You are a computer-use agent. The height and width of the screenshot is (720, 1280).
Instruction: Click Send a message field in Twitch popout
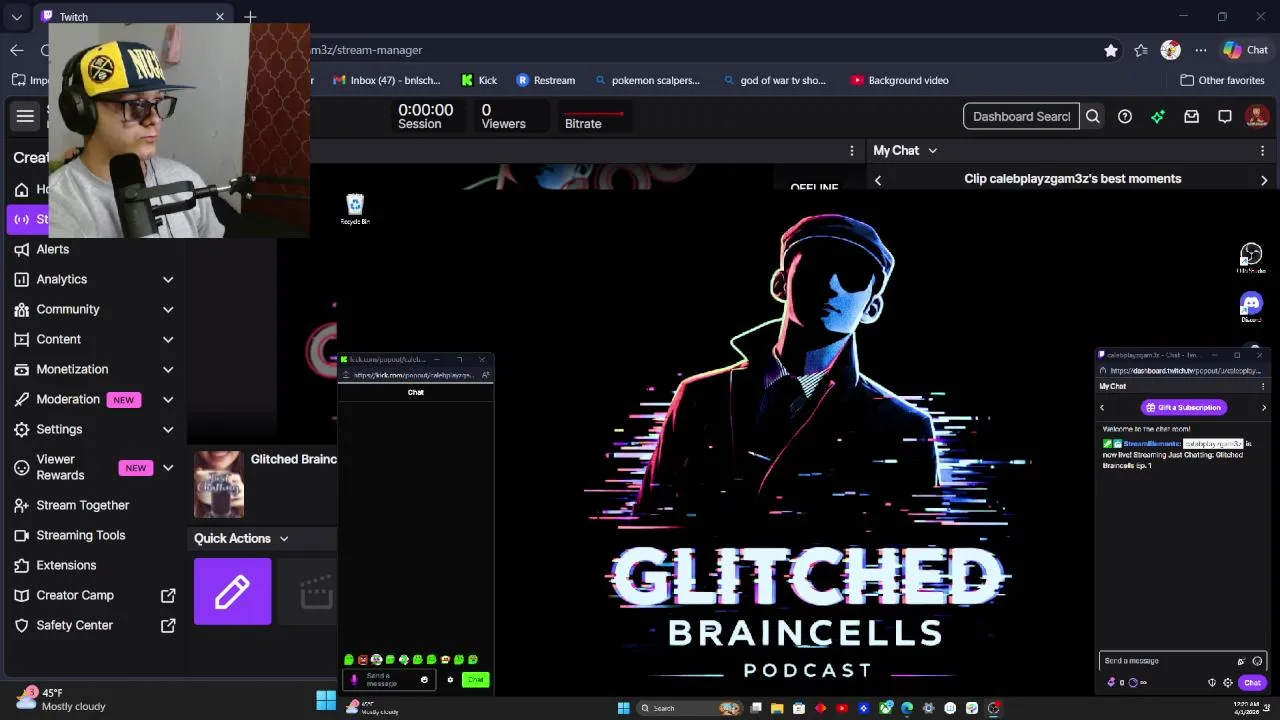pyautogui.click(x=1183, y=661)
